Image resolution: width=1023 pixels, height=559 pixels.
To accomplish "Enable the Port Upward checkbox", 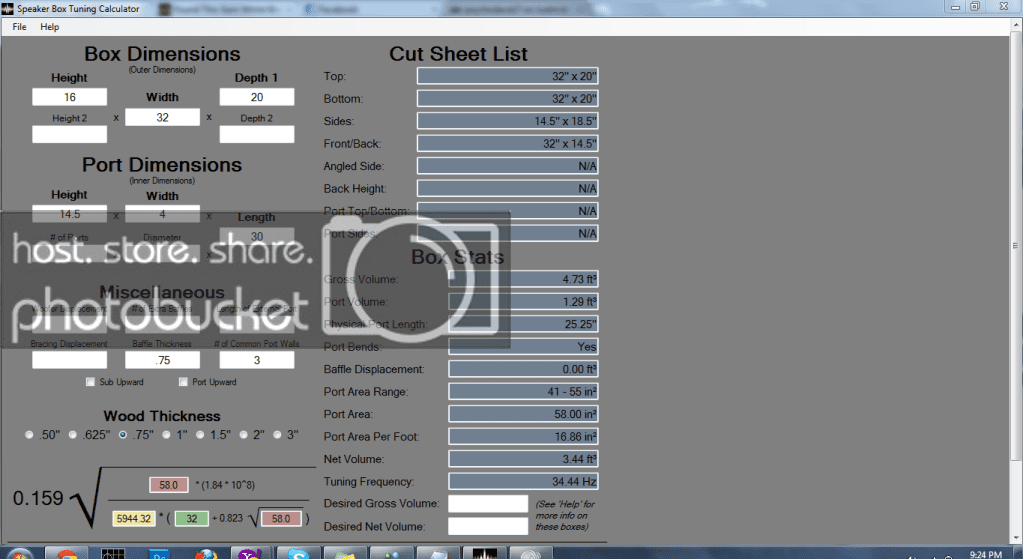I will 183,382.
